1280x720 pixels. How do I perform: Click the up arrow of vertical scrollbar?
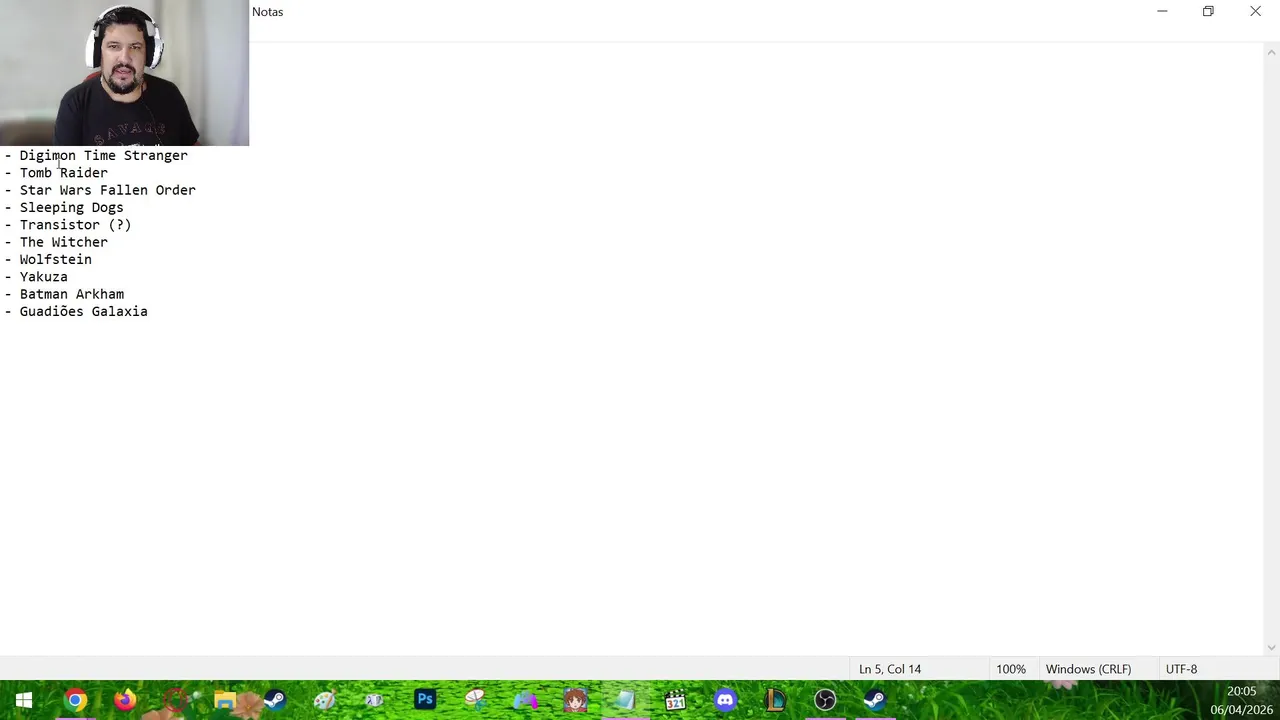tap(1272, 51)
